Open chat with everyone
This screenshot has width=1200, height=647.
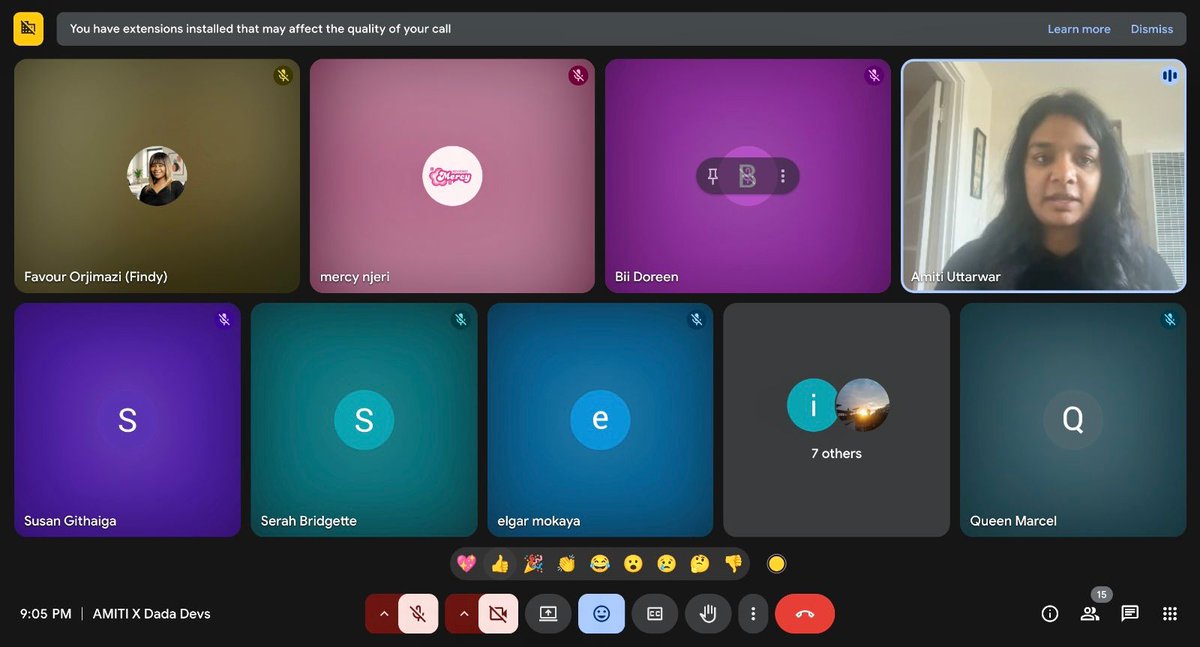tap(1130, 614)
